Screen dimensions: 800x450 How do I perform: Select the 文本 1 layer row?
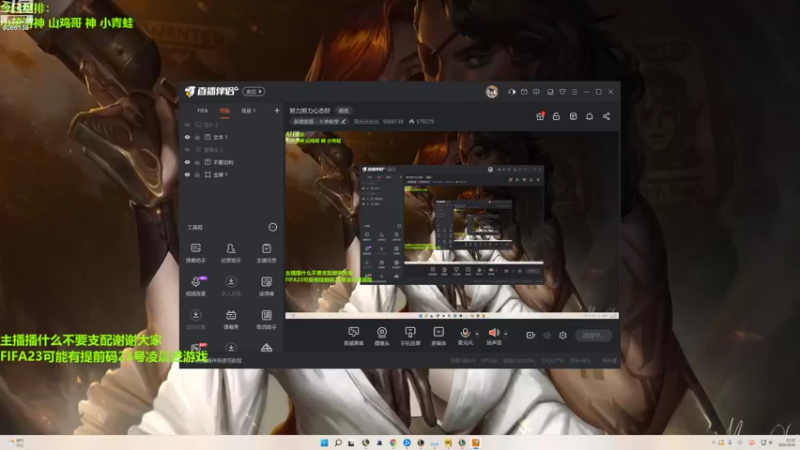(233, 137)
